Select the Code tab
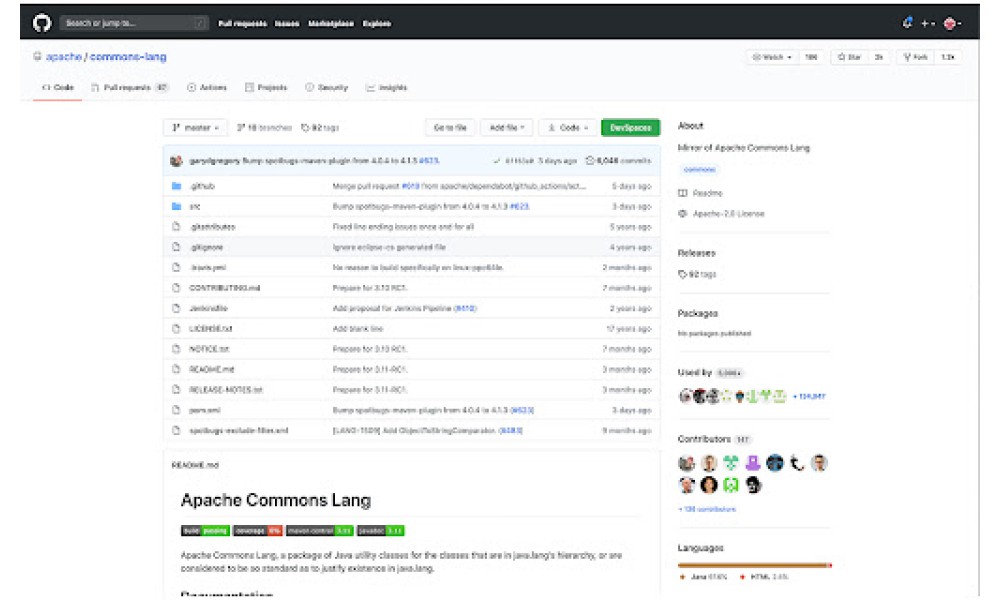 click(x=57, y=87)
